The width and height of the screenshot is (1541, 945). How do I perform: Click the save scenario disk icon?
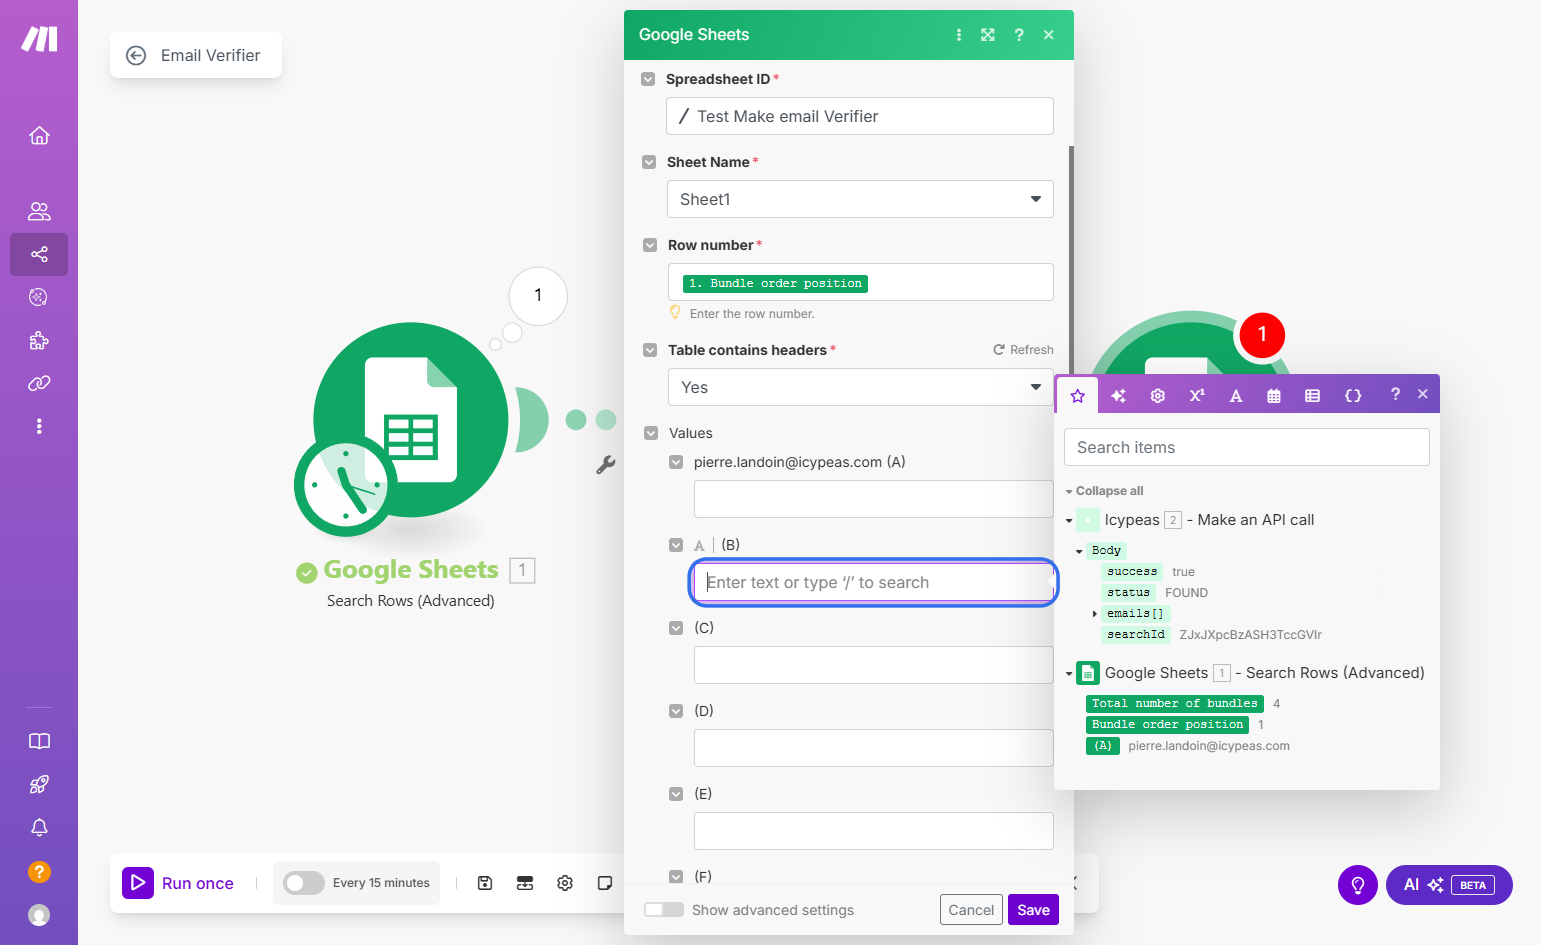pos(485,883)
